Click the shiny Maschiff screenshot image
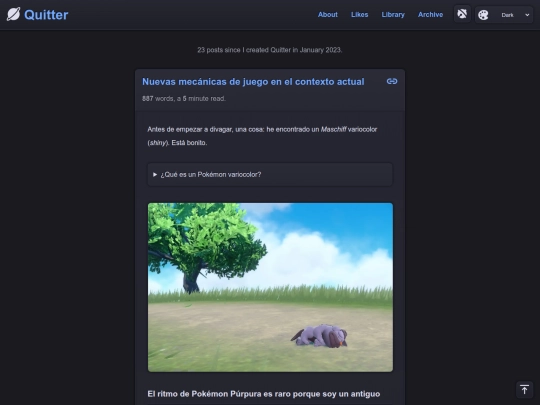Image resolution: width=540 pixels, height=405 pixels. coord(270,287)
